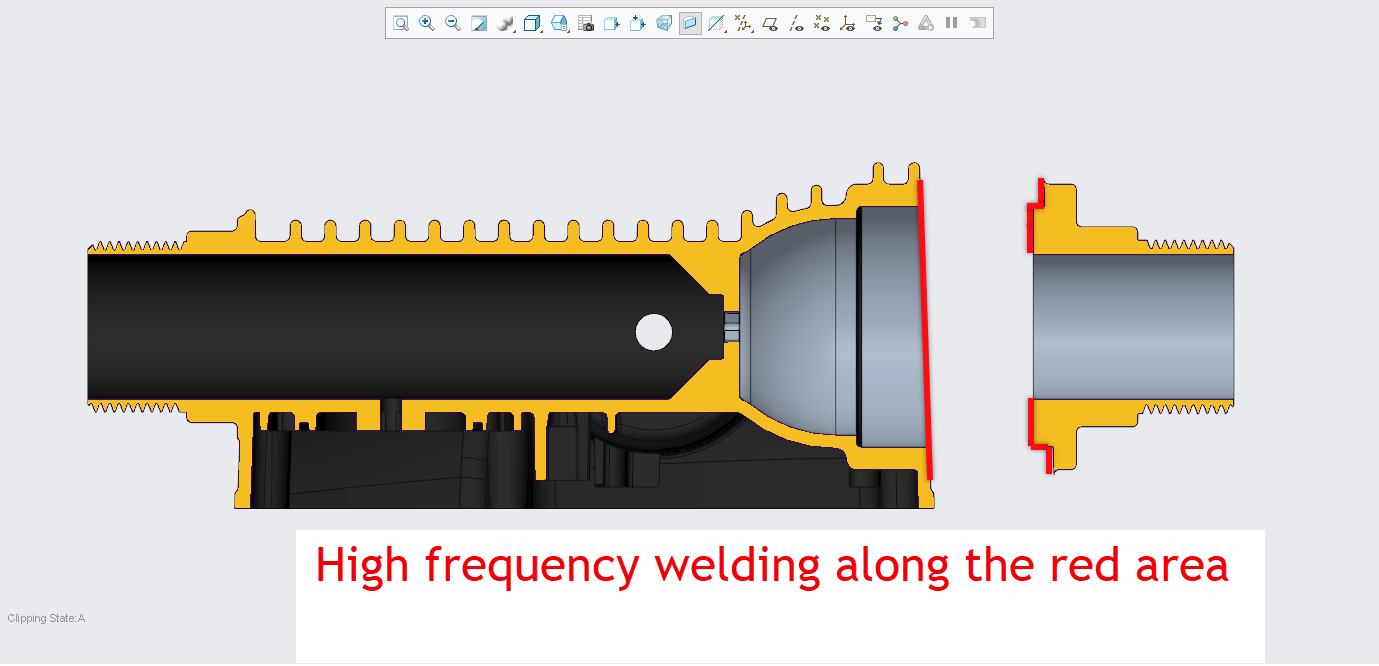This screenshot has height=666, width=1379.
Task: Toggle the Spin Center icon
Action: pos(900,23)
